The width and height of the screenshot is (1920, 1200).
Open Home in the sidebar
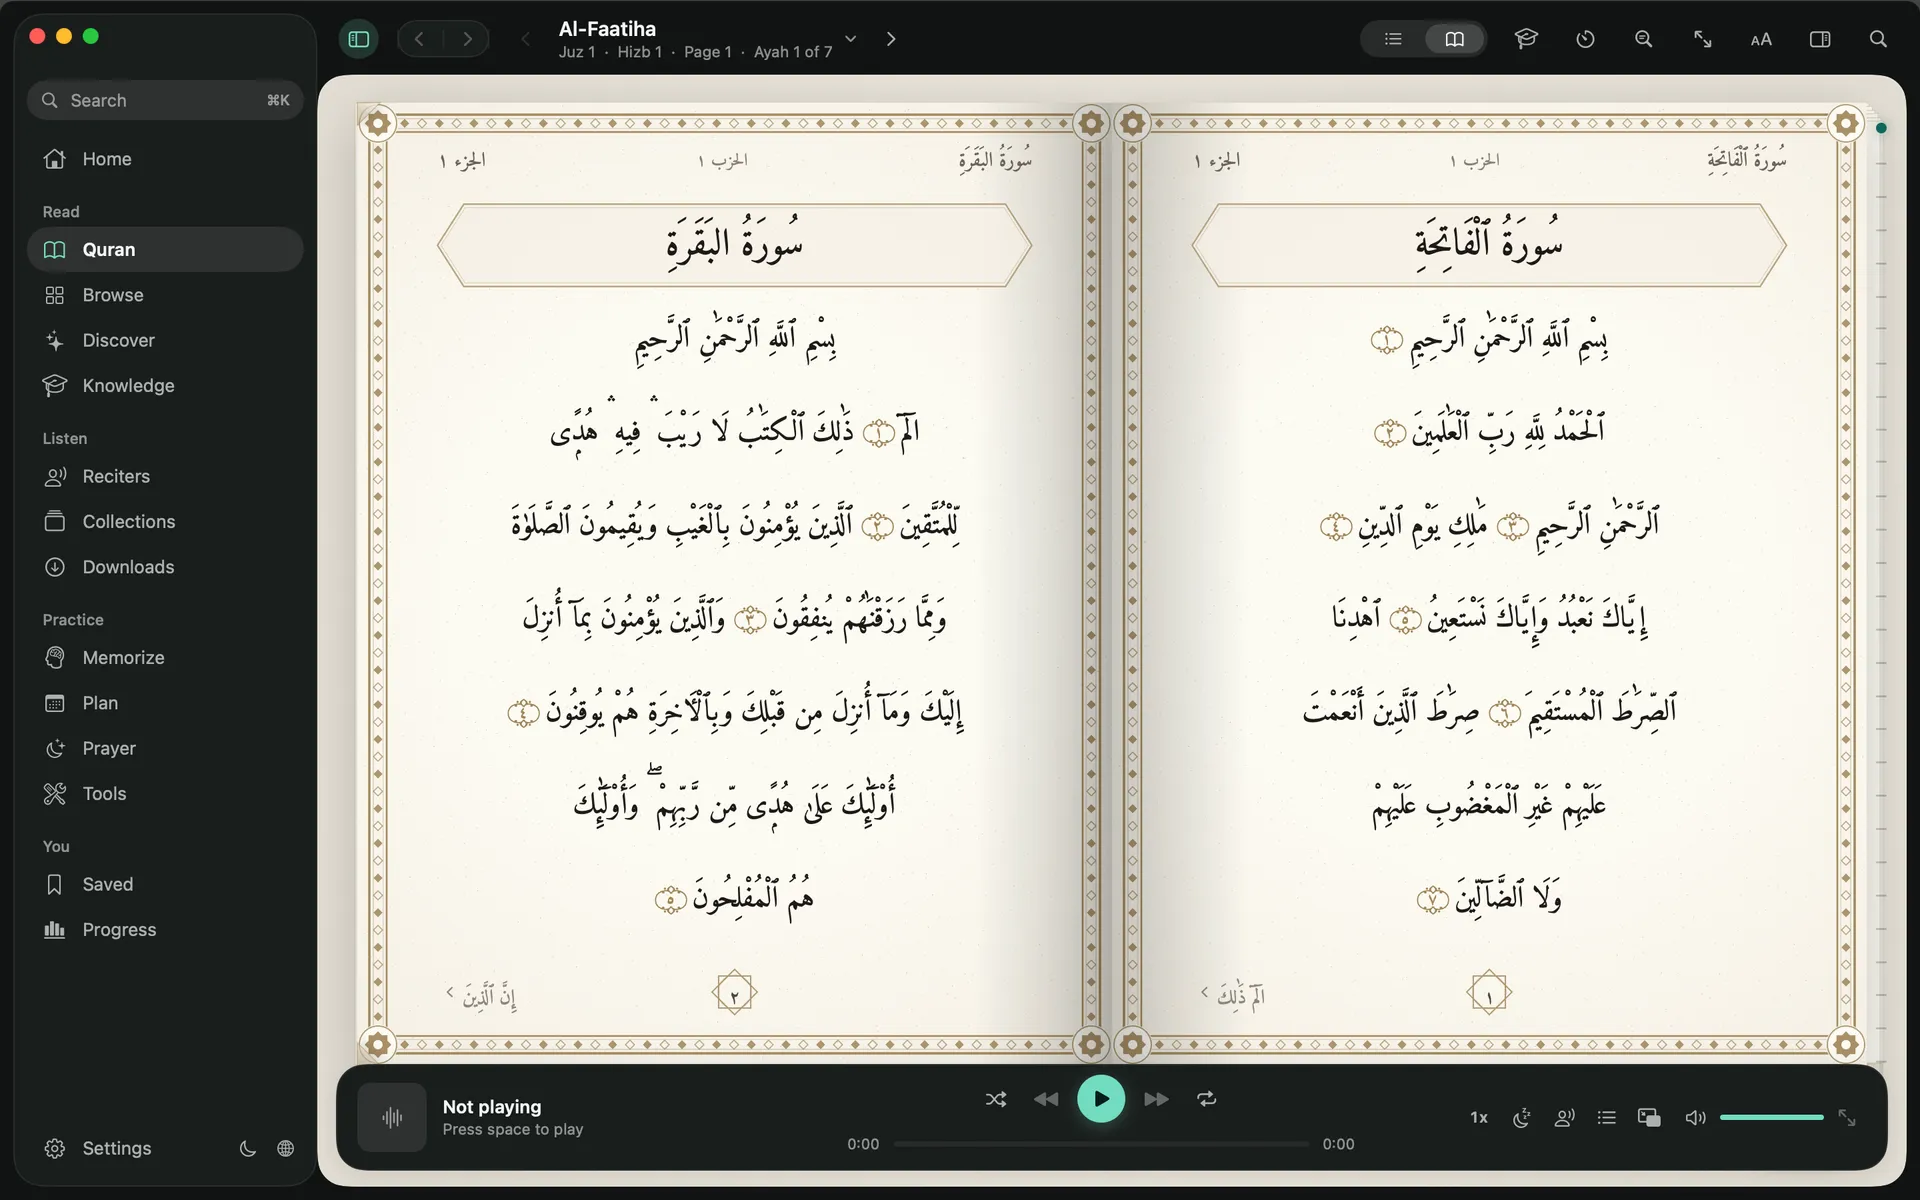point(165,159)
